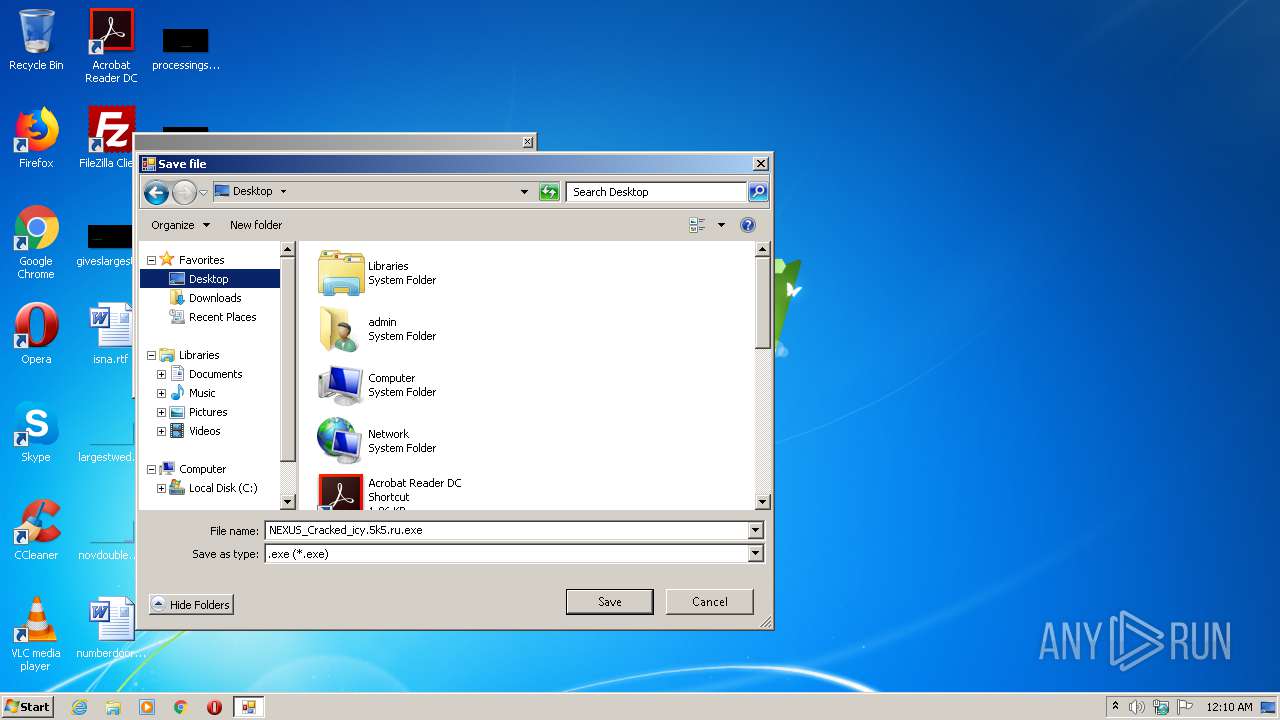Click the Desktop breadcrumb in address bar
The image size is (1280, 720).
pos(252,191)
